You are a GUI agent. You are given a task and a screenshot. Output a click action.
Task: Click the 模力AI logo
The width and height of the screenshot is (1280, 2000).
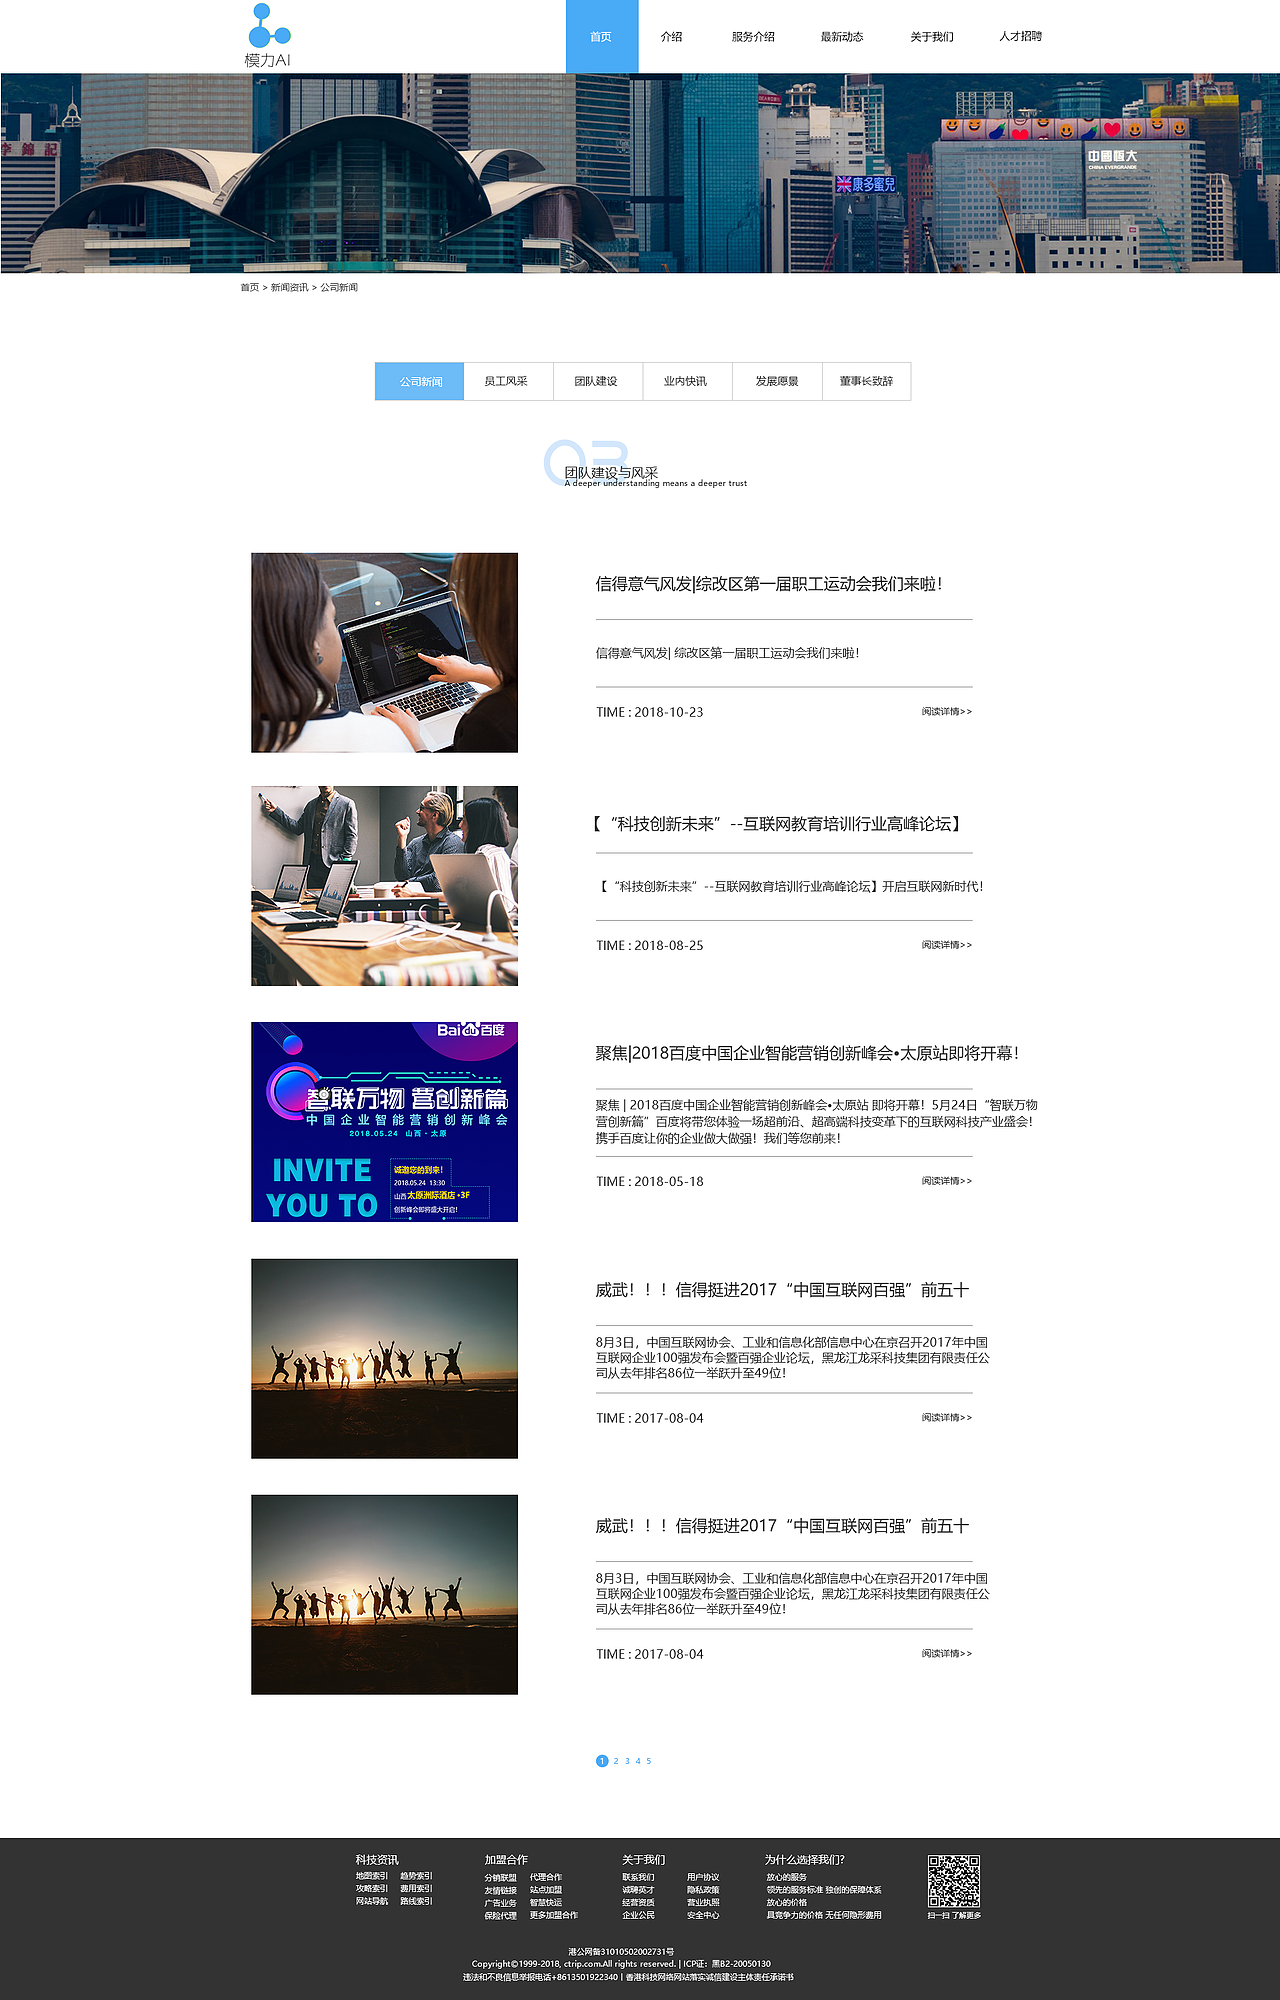point(268,36)
